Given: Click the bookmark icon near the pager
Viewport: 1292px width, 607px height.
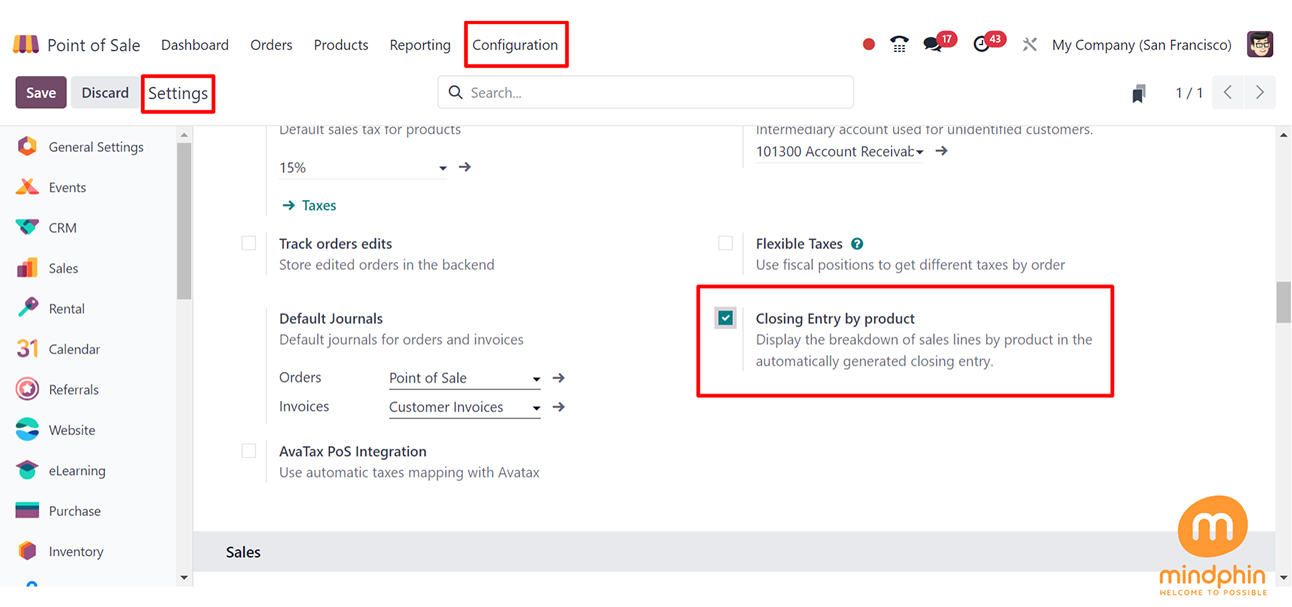Looking at the screenshot, I should pyautogui.click(x=1138, y=93).
